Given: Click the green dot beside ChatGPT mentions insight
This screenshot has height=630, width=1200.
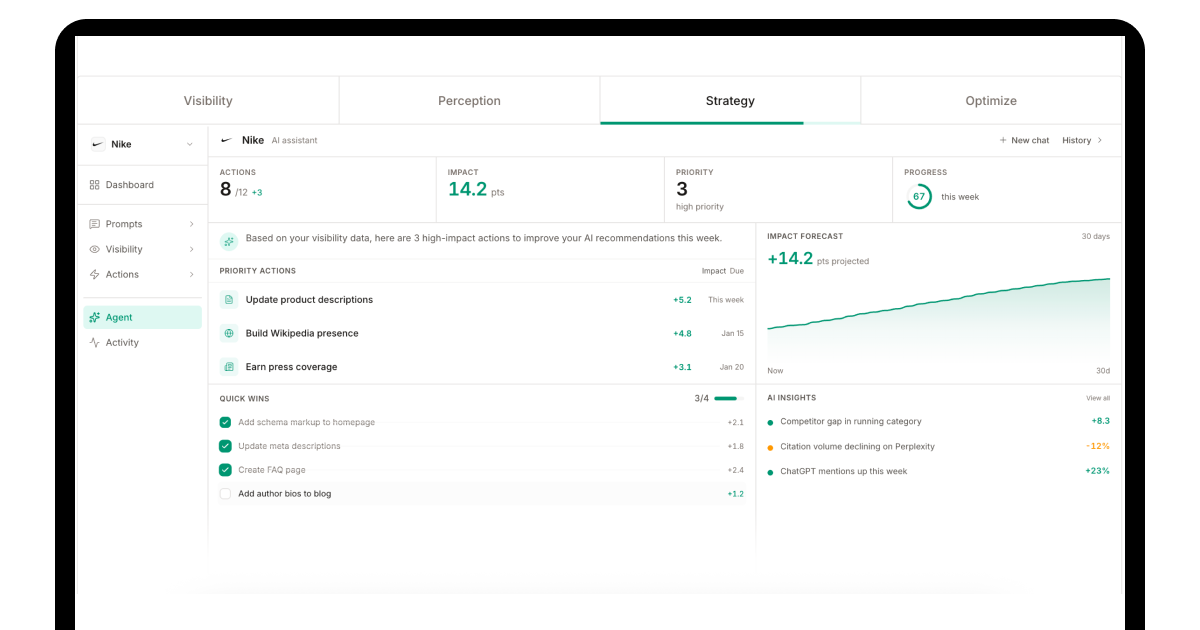Looking at the screenshot, I should 770,472.
